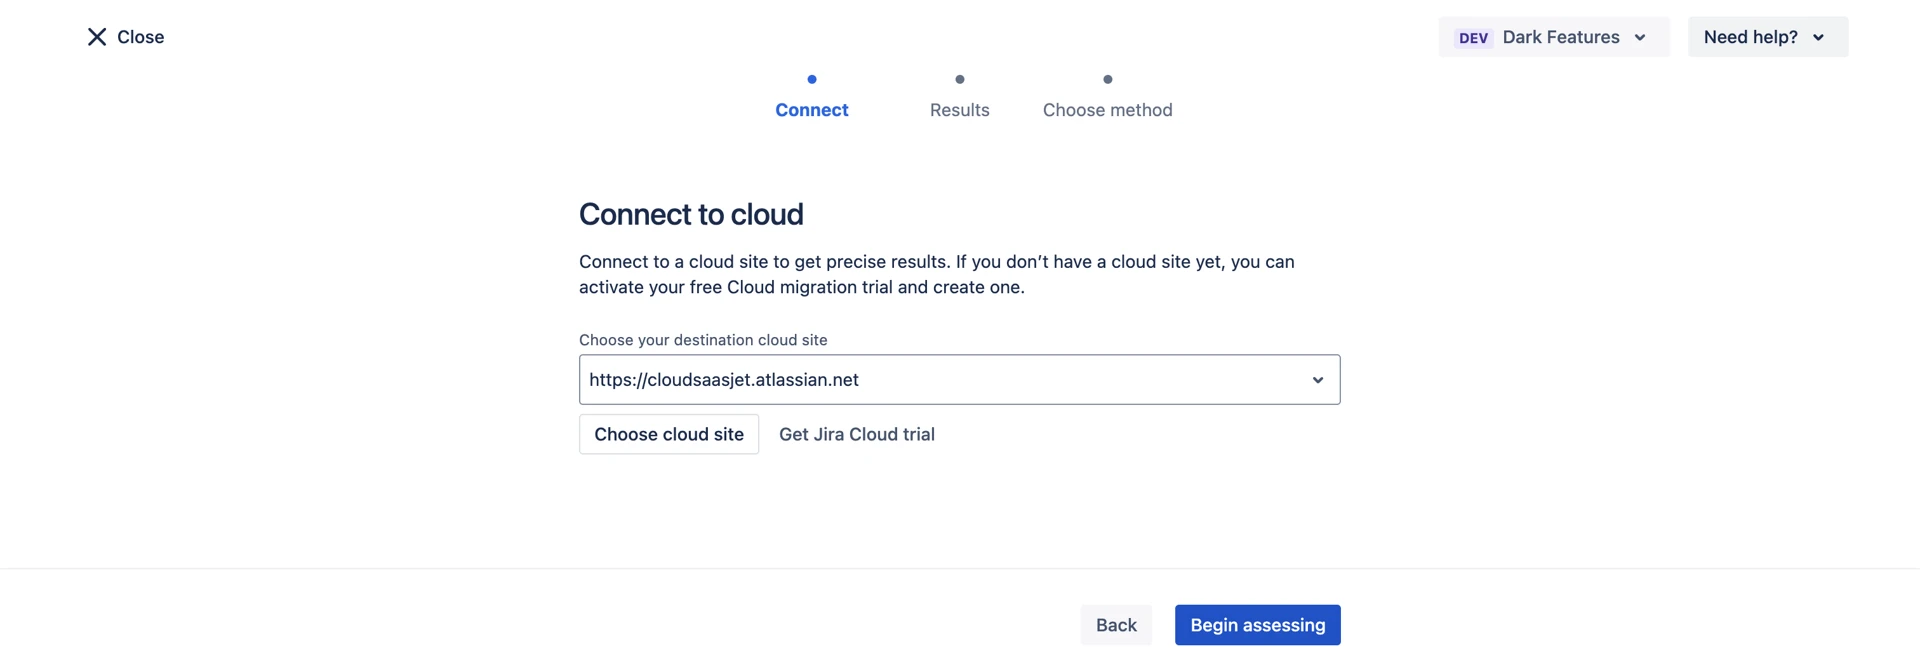Select the Connect step label
This screenshot has height=670, width=1920.
812,110
